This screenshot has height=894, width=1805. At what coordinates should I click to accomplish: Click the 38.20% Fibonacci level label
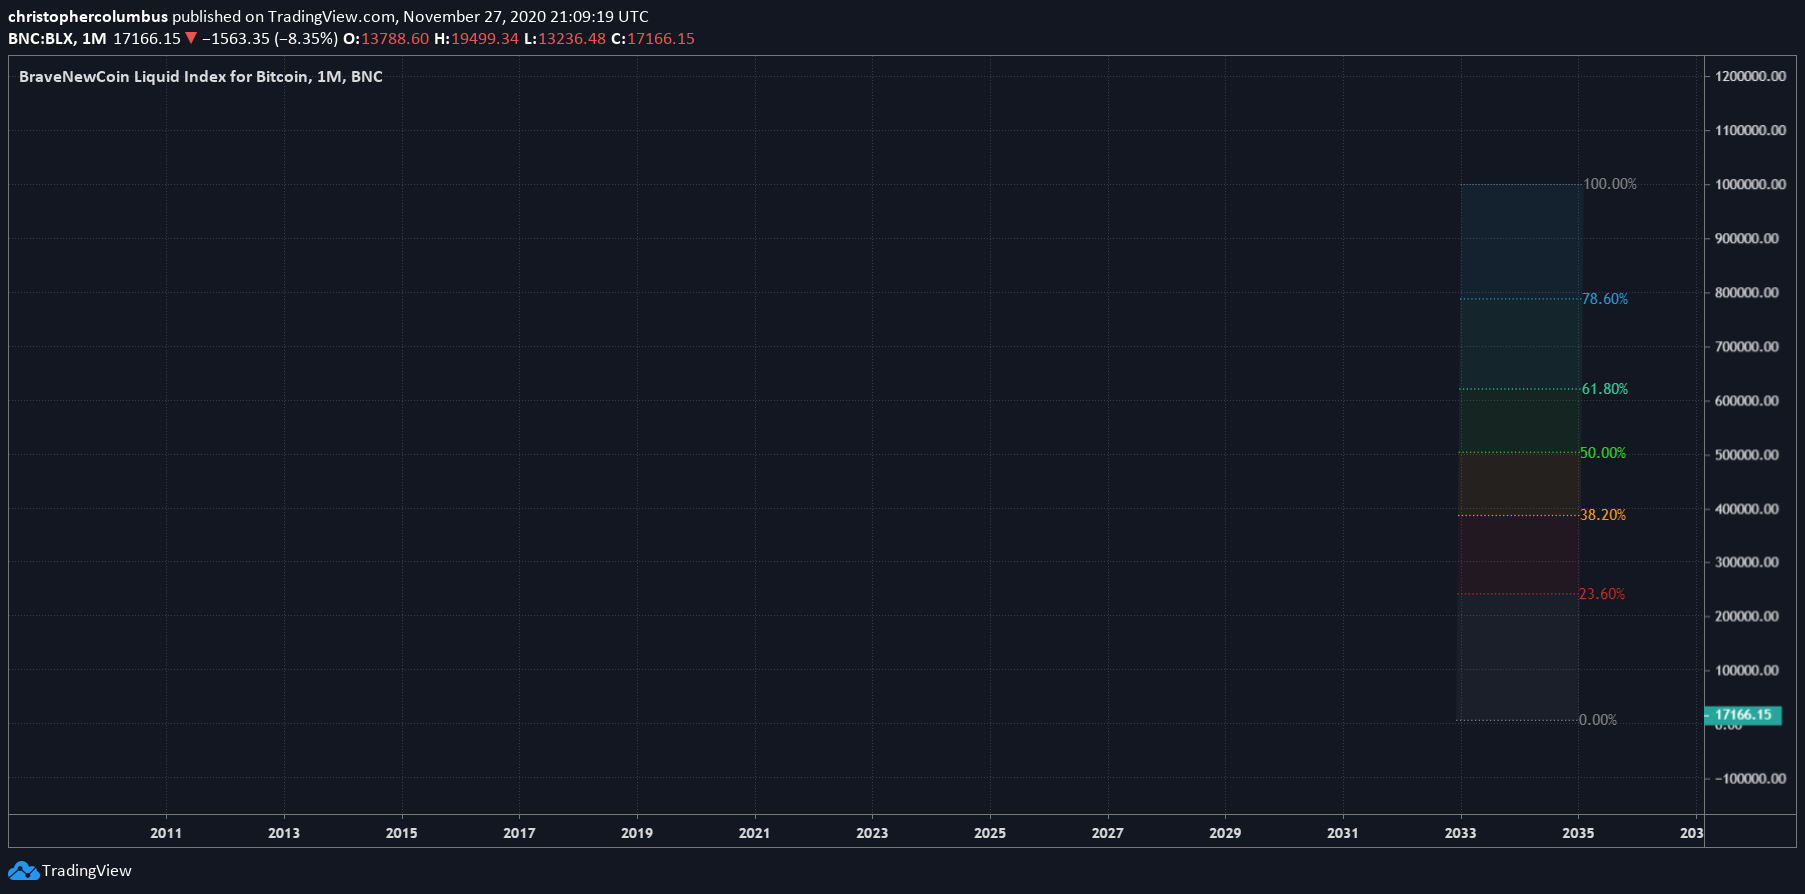point(1603,515)
